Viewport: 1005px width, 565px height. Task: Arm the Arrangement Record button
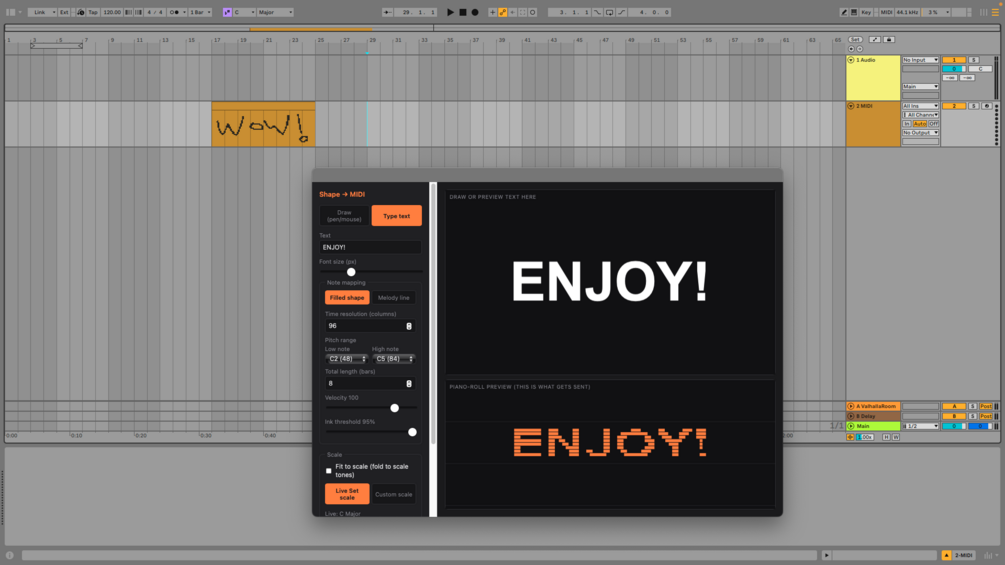(x=475, y=12)
